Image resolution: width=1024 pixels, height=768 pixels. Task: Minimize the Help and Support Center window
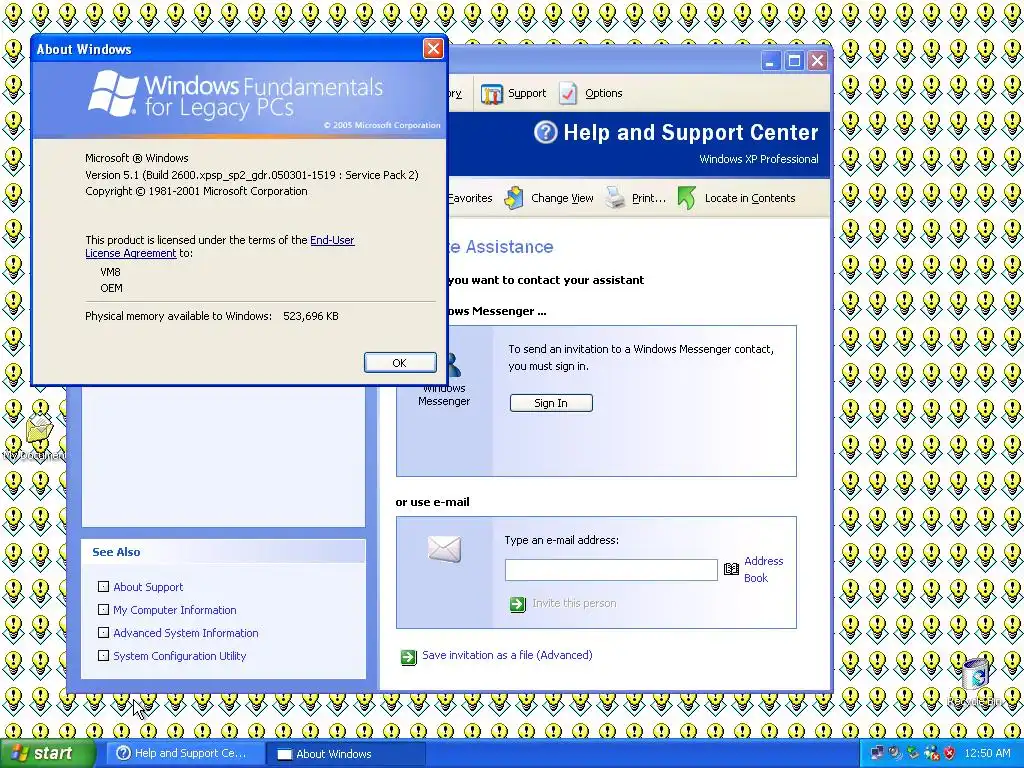(771, 61)
